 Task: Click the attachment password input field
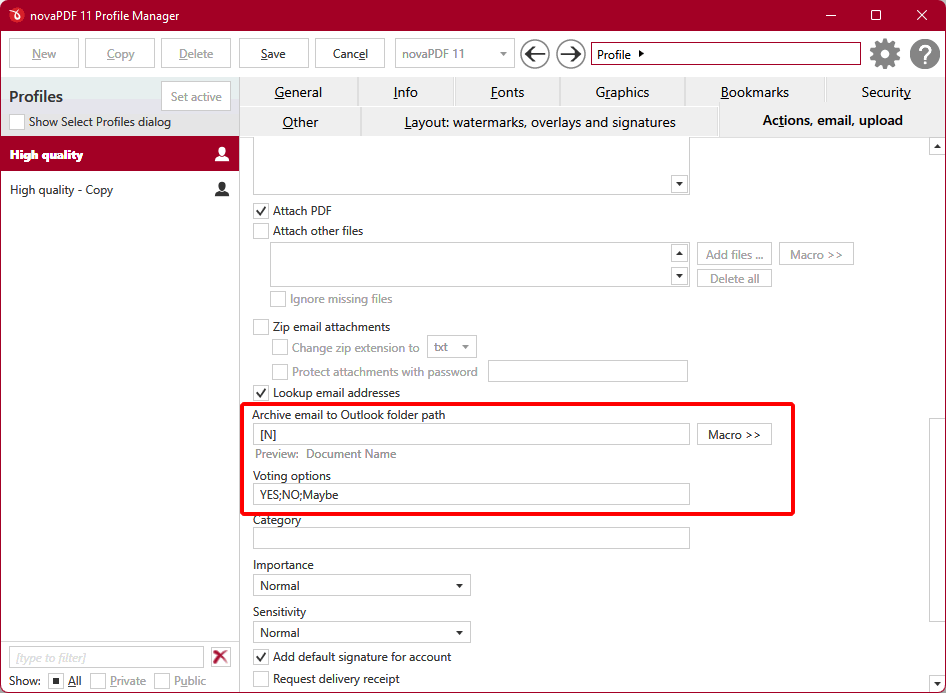click(588, 371)
